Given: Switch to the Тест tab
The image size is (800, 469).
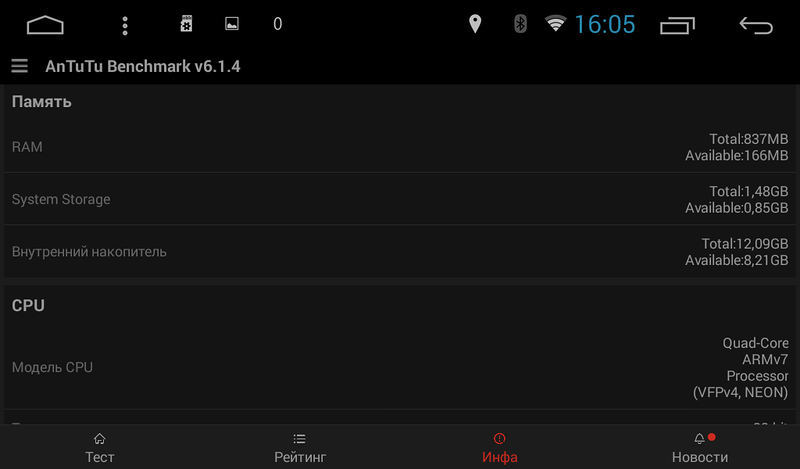Looking at the screenshot, I should pyautogui.click(x=99, y=448).
